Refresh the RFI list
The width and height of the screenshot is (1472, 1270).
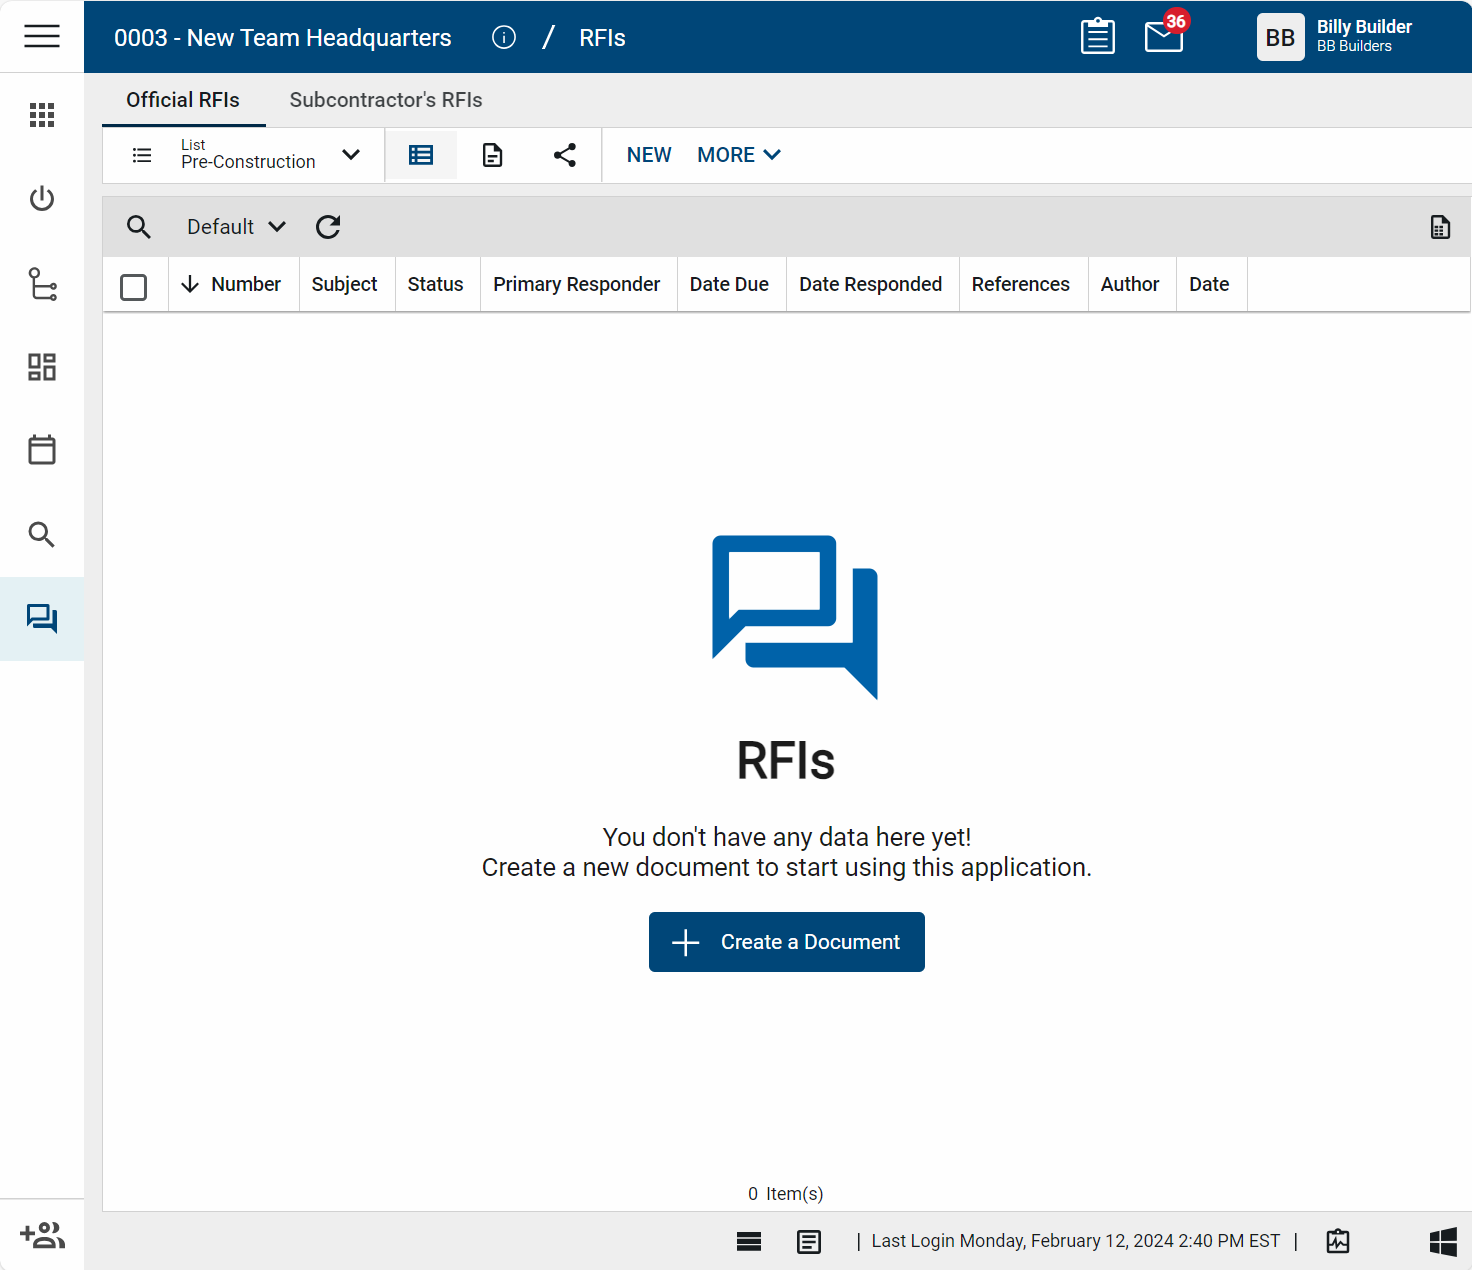click(x=328, y=227)
